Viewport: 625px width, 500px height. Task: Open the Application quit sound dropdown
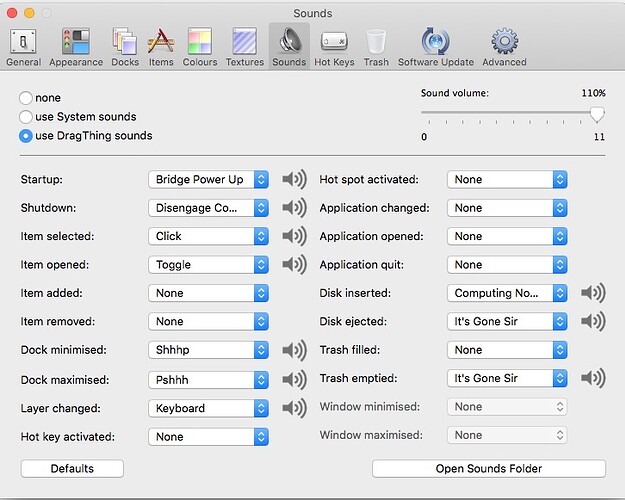(507, 264)
